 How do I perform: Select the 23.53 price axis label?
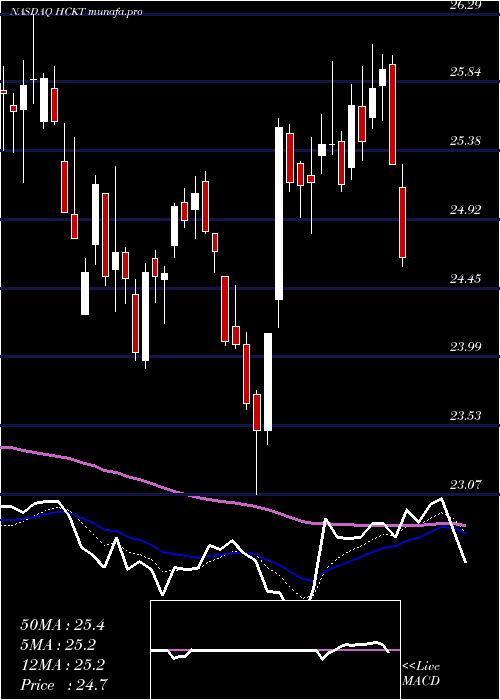(x=466, y=416)
